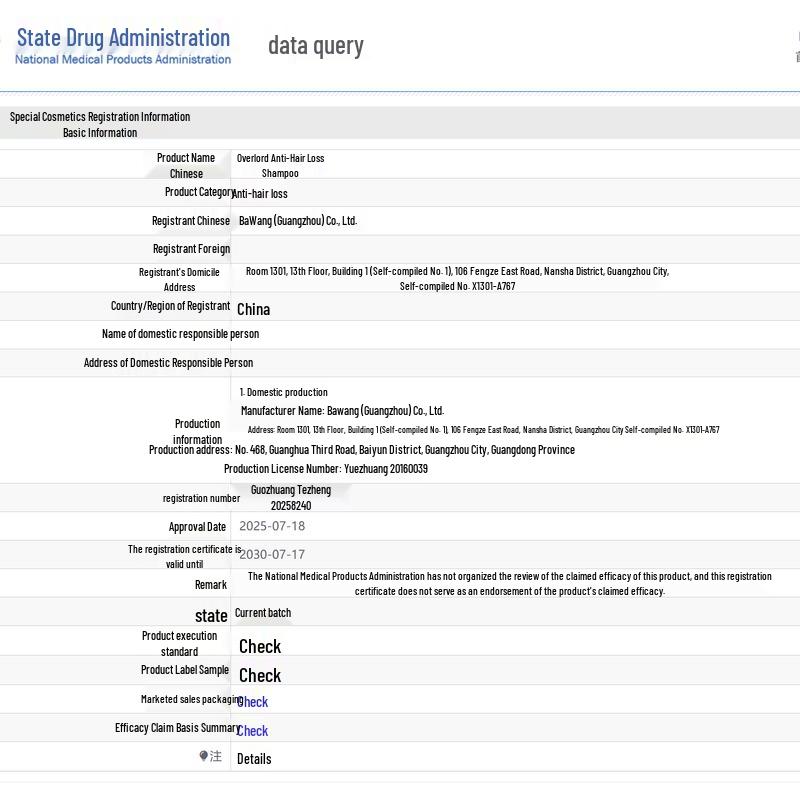800x800 pixels.
Task: Click the 'Registrant Chinese' label
Action: (191, 221)
